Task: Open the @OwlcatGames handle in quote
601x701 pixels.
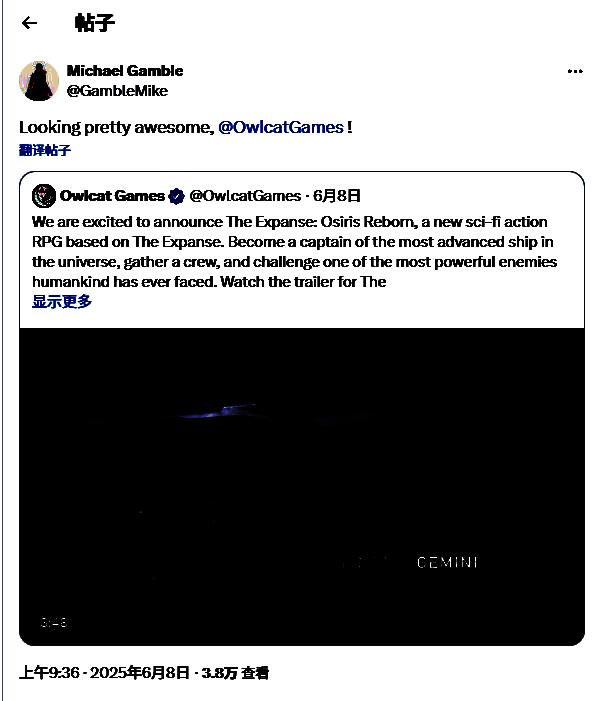Action: [245, 196]
